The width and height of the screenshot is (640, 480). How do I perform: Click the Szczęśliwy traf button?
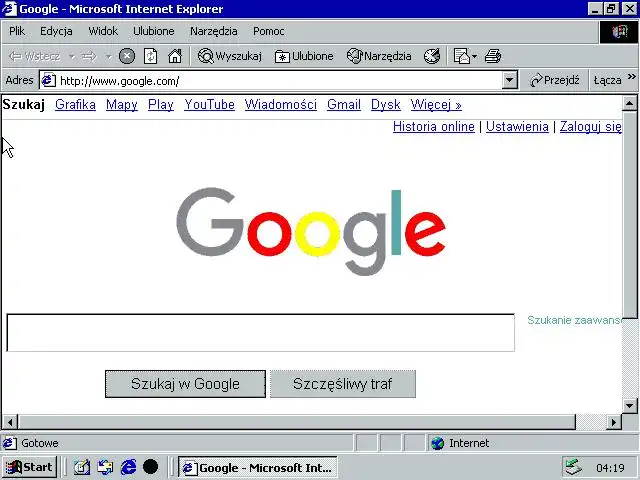(342, 384)
